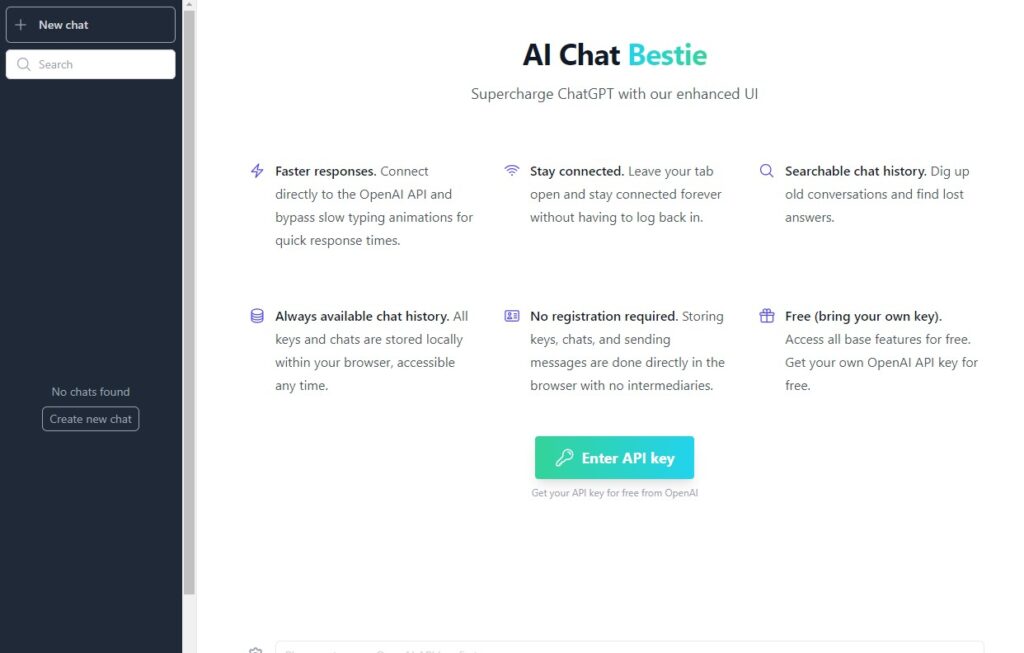Screen dimensions: 1024x653
Task: Click the No chats found label
Action: 90,391
